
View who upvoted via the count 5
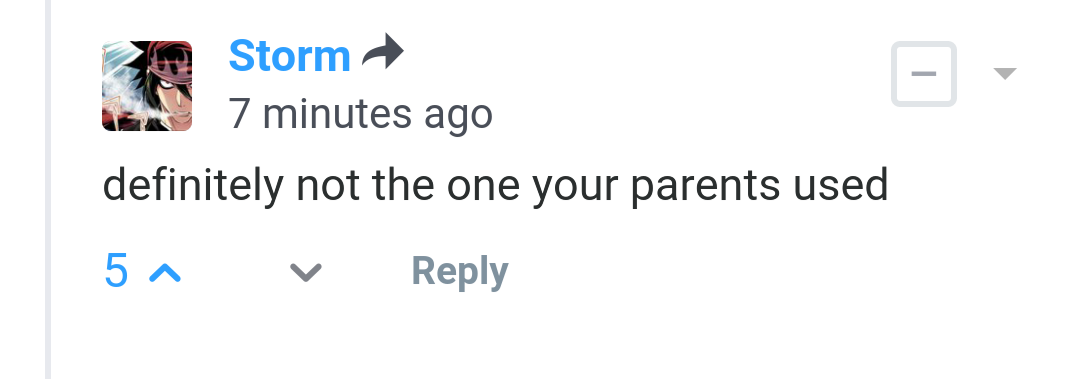(x=116, y=270)
